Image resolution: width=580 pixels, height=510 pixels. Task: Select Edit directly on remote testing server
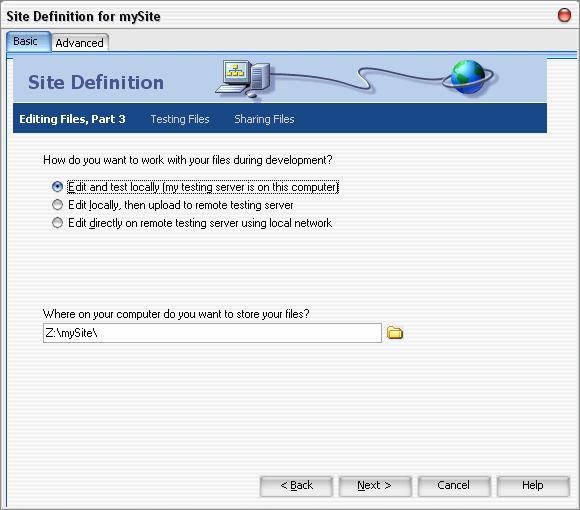[x=57, y=223]
